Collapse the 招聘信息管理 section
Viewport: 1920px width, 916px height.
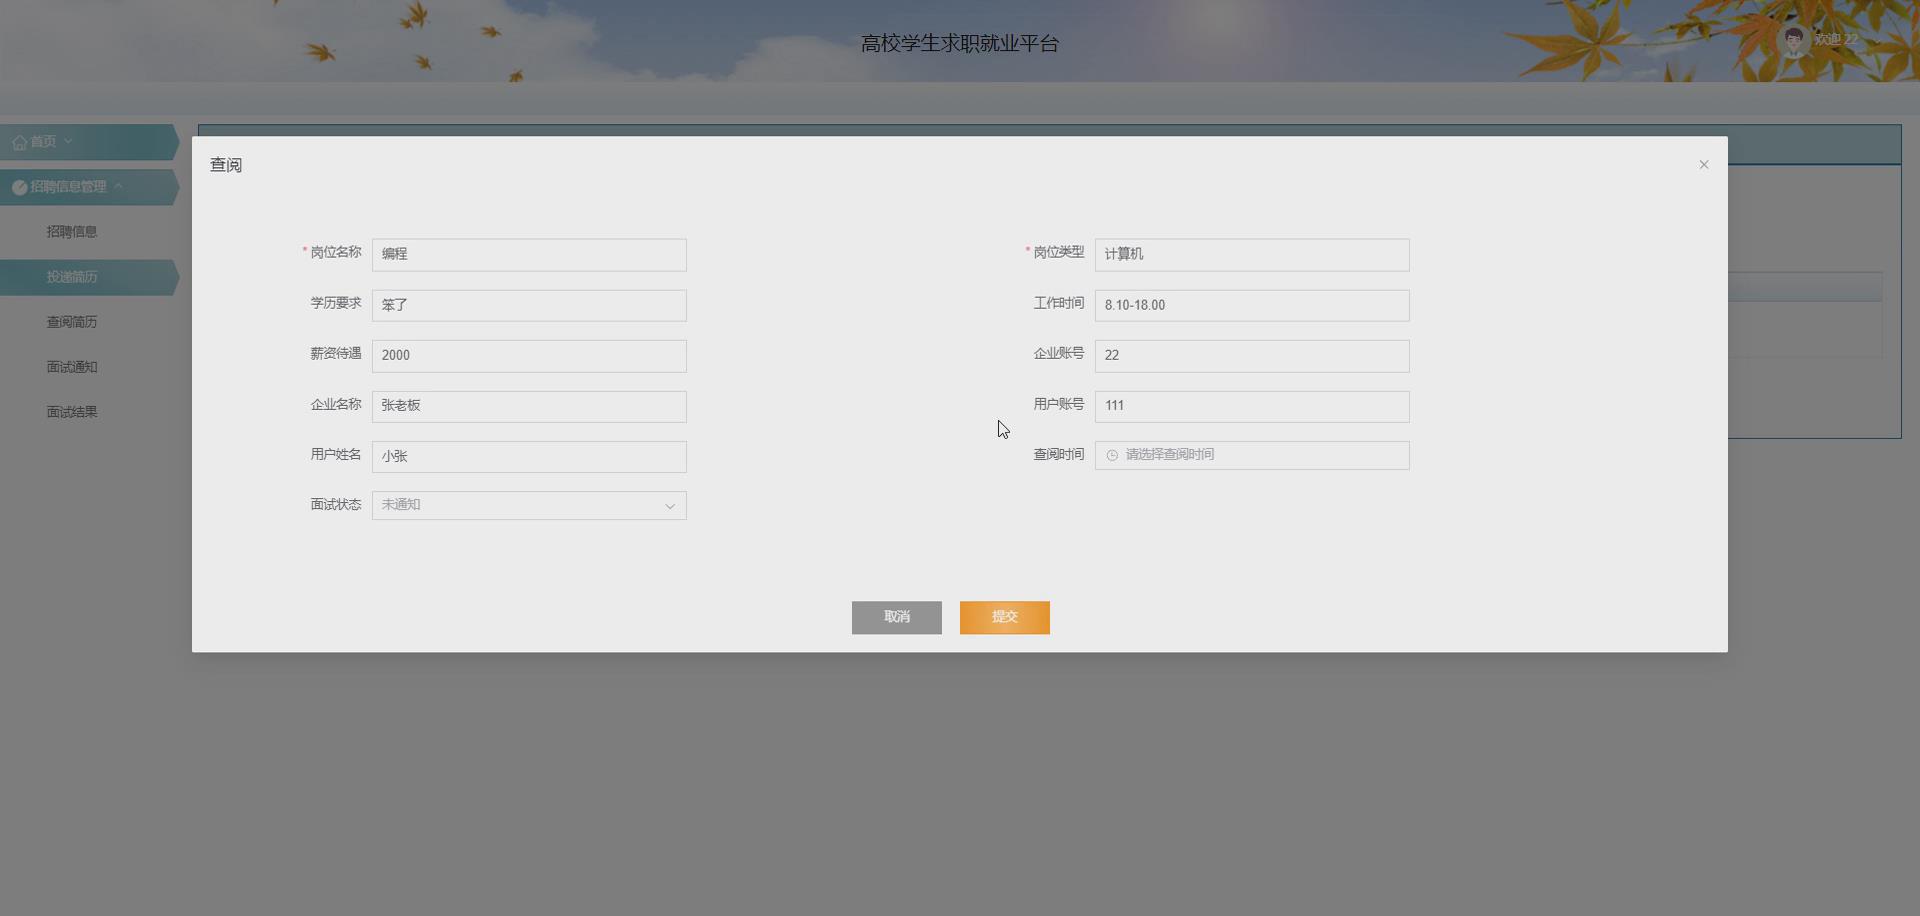click(x=118, y=186)
